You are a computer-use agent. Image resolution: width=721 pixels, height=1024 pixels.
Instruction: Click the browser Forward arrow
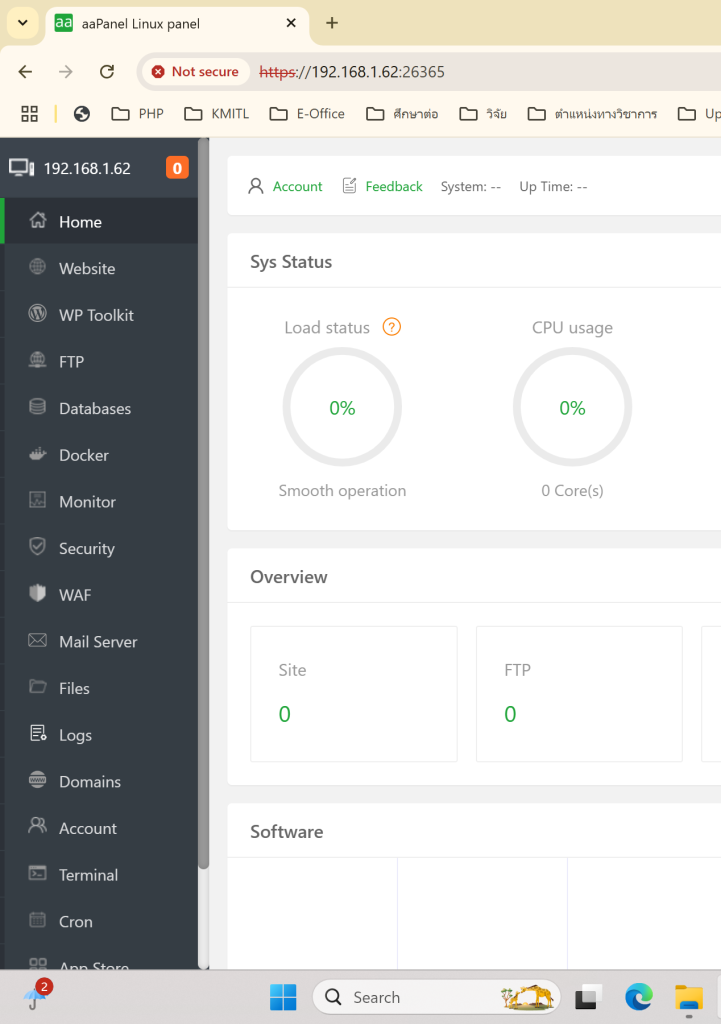[x=66, y=72]
